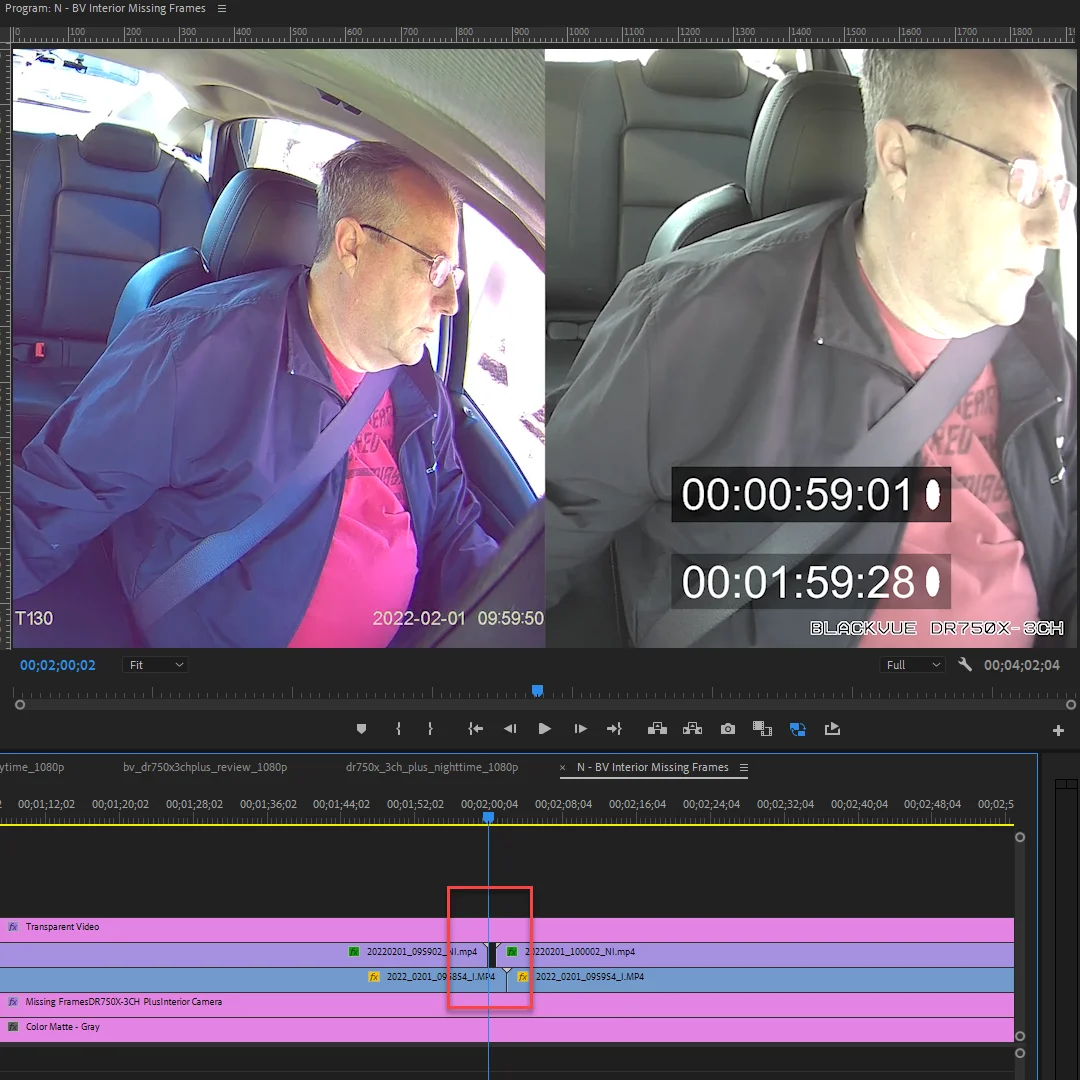Image resolution: width=1080 pixels, height=1080 pixels.
Task: Step forward one frame
Action: point(580,729)
